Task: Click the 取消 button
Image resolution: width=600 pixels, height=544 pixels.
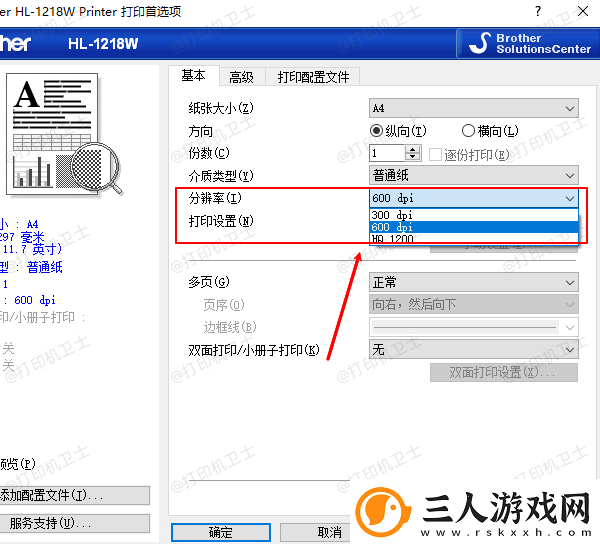Action: click(315, 532)
